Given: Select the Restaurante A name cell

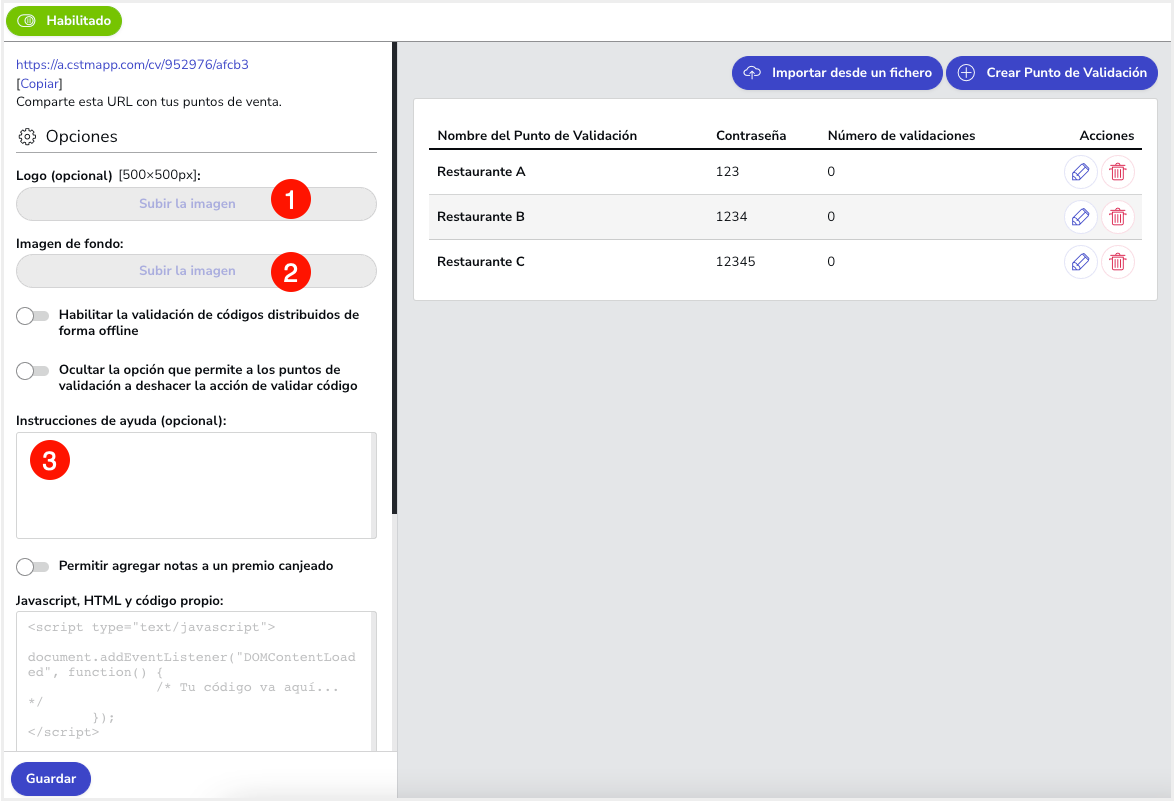Looking at the screenshot, I should point(481,171).
